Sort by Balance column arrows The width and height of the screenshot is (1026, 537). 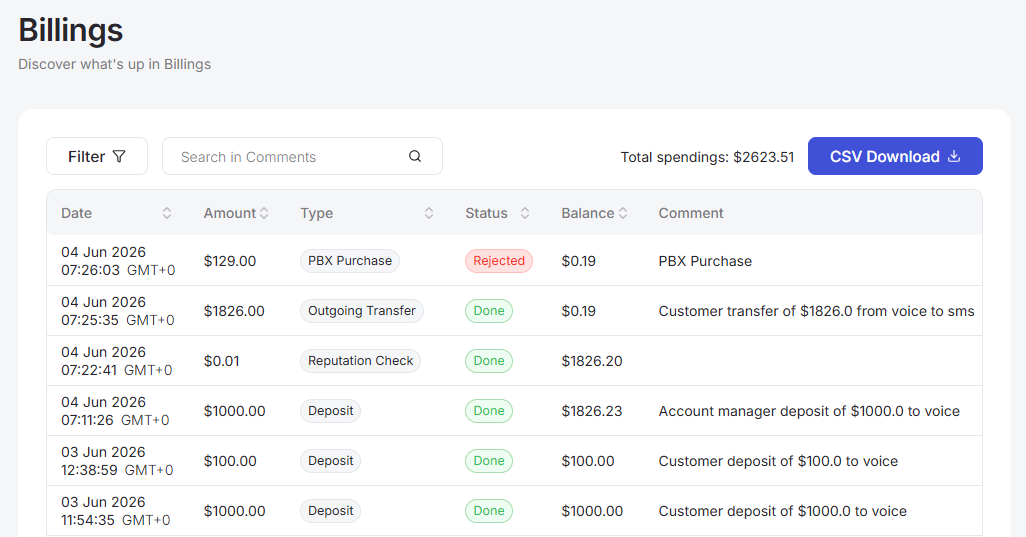623,213
